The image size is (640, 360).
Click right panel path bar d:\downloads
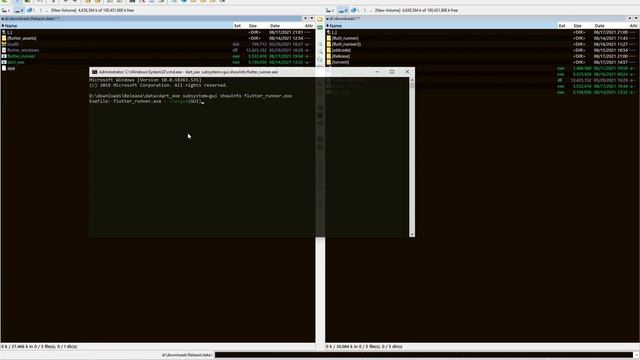[476, 18]
